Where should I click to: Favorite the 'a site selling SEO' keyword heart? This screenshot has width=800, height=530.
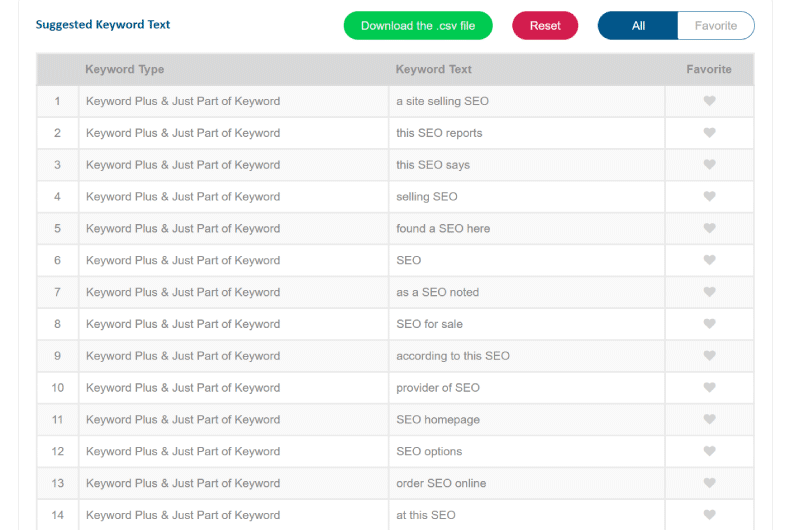click(x=709, y=101)
